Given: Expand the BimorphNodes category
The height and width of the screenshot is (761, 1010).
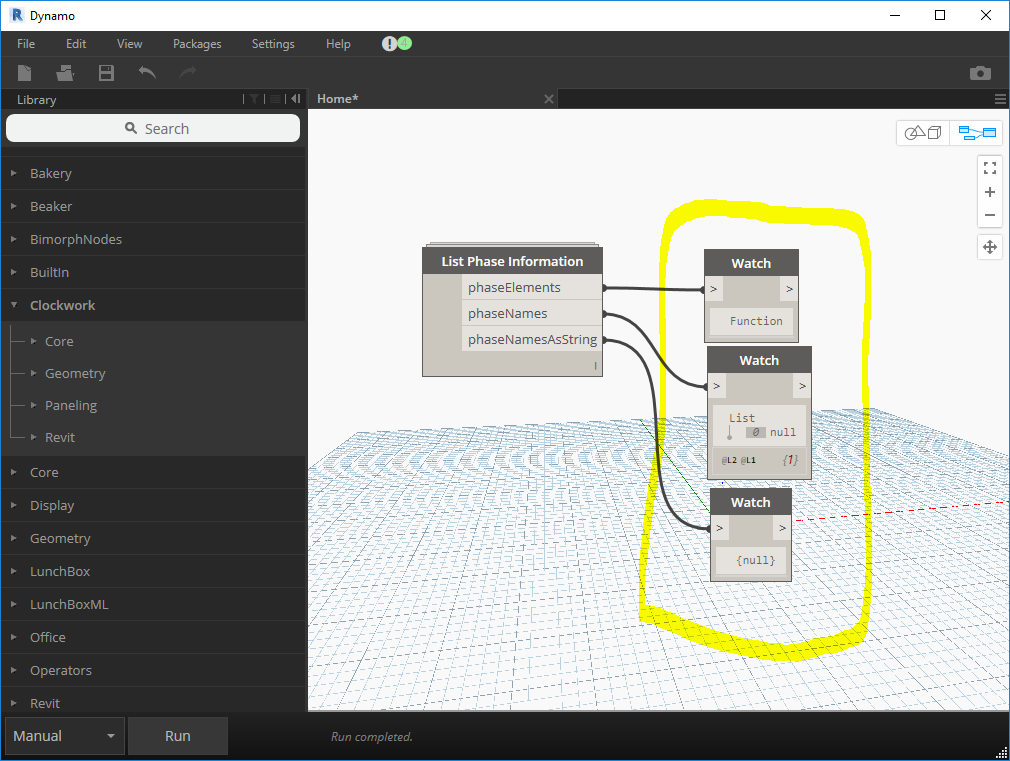Looking at the screenshot, I should [x=153, y=239].
